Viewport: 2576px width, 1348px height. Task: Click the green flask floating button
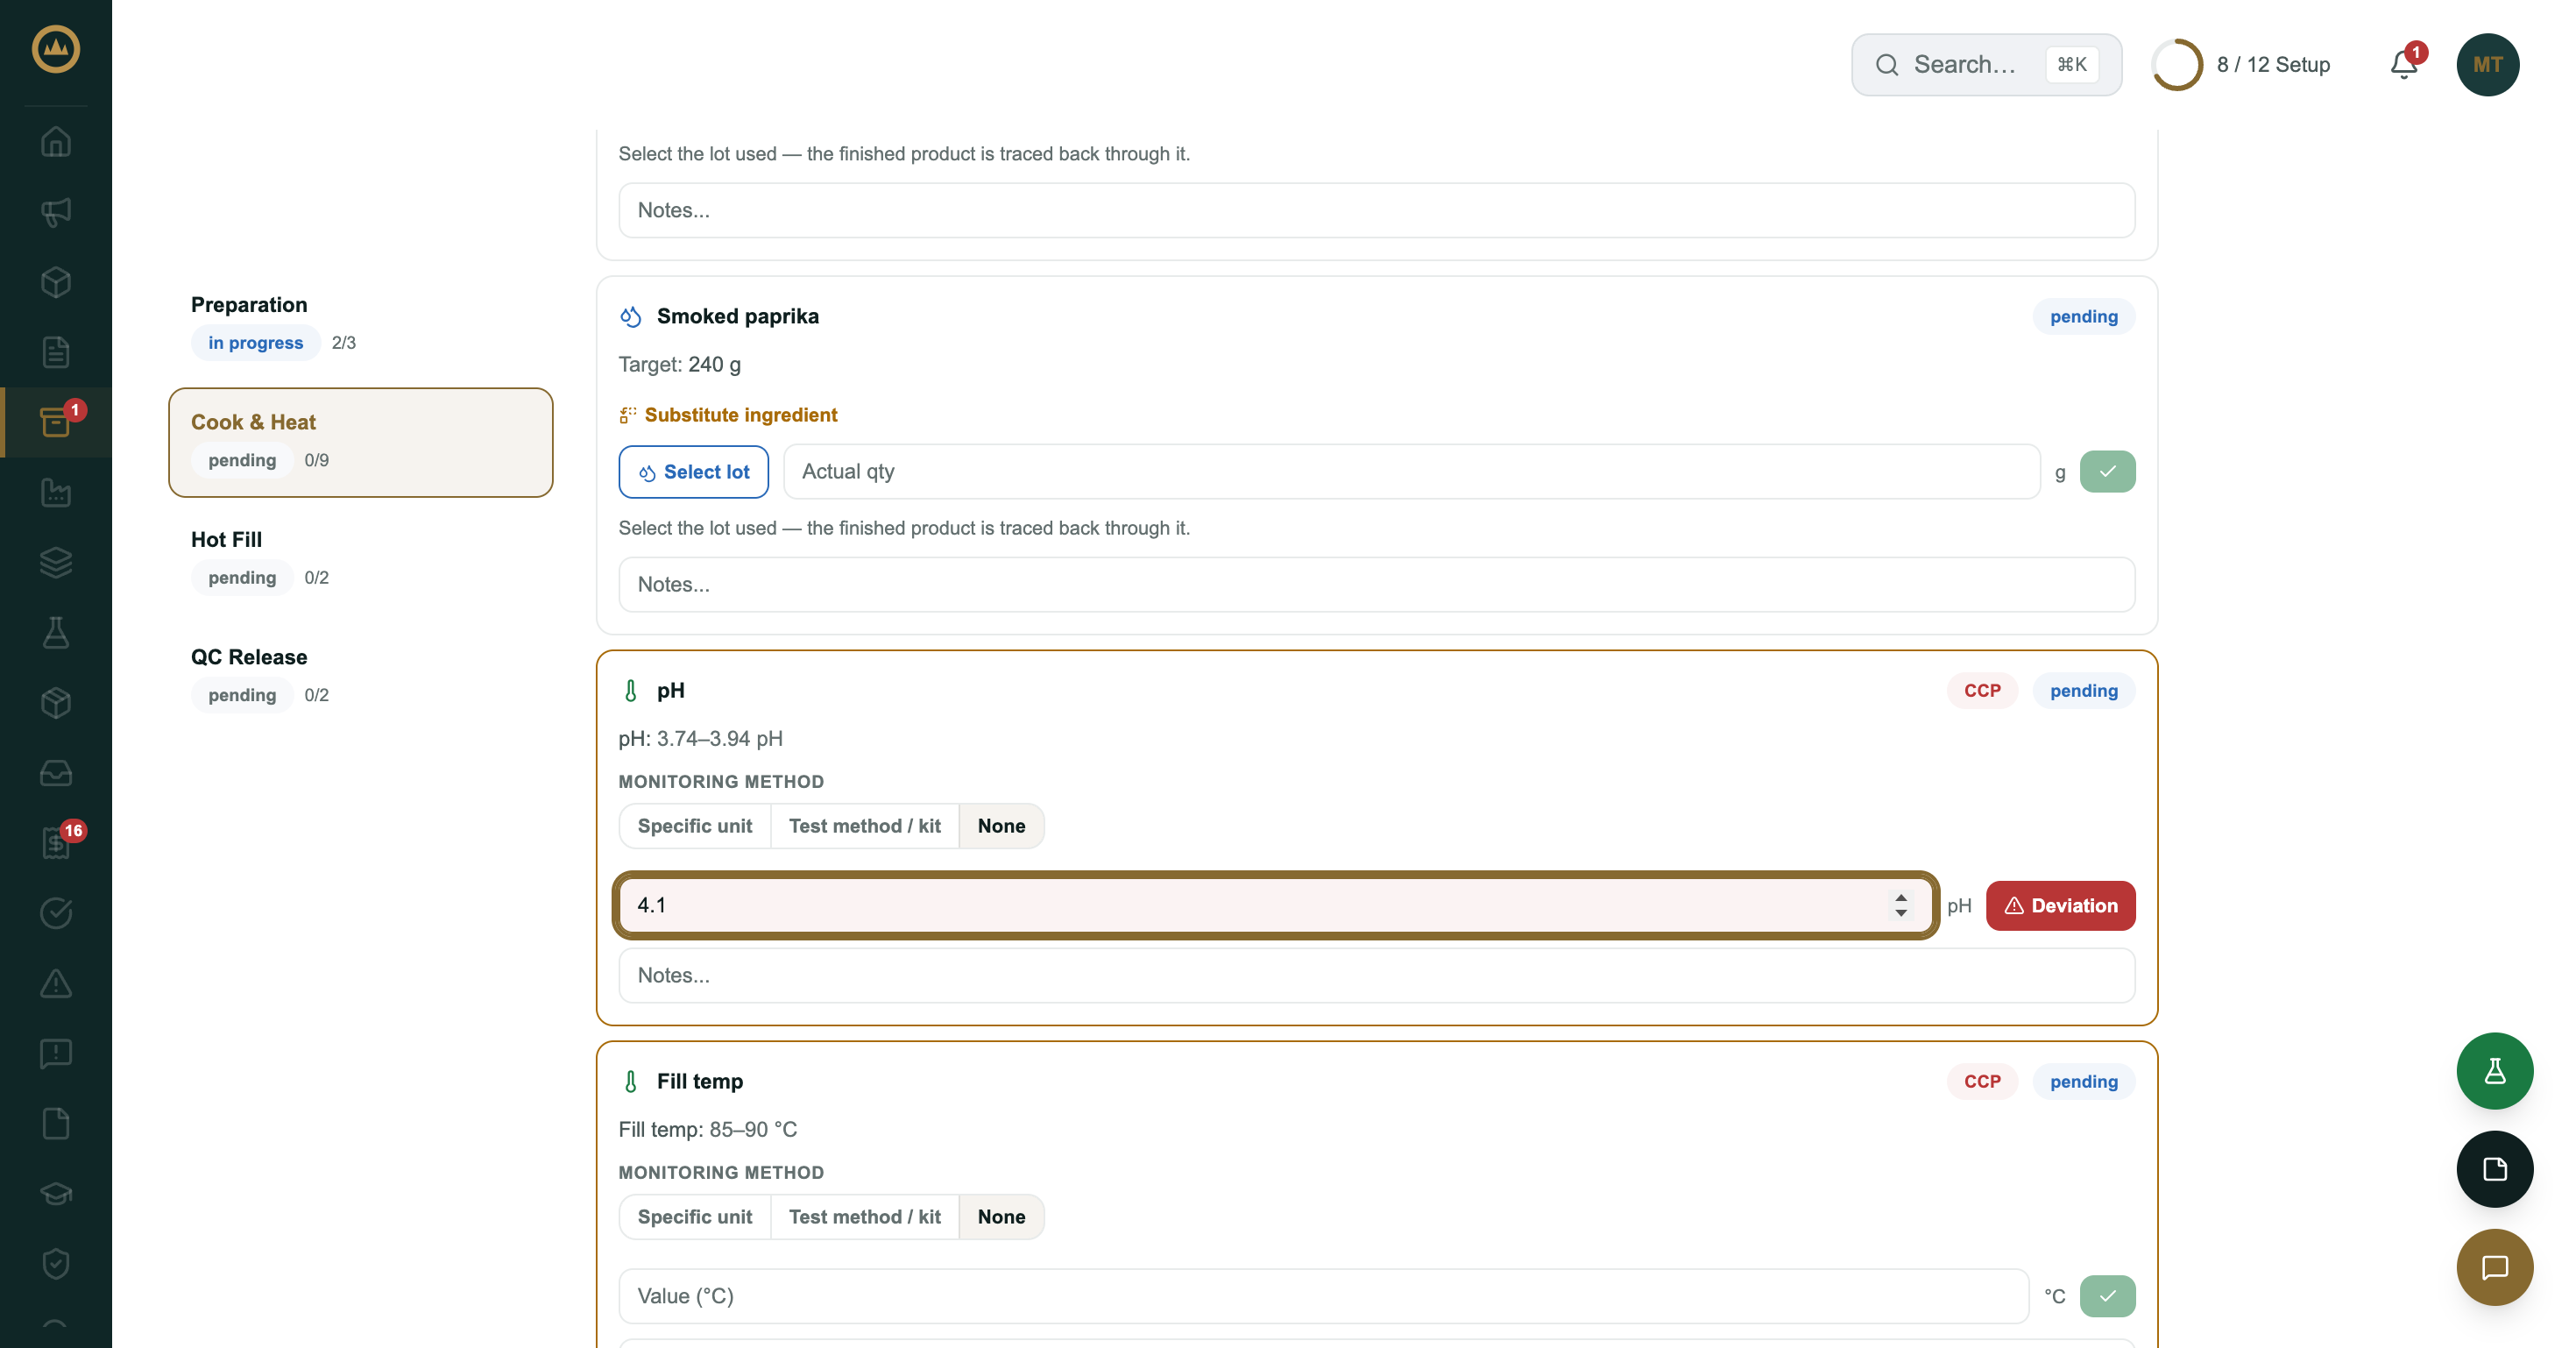pyautogui.click(x=2494, y=1071)
